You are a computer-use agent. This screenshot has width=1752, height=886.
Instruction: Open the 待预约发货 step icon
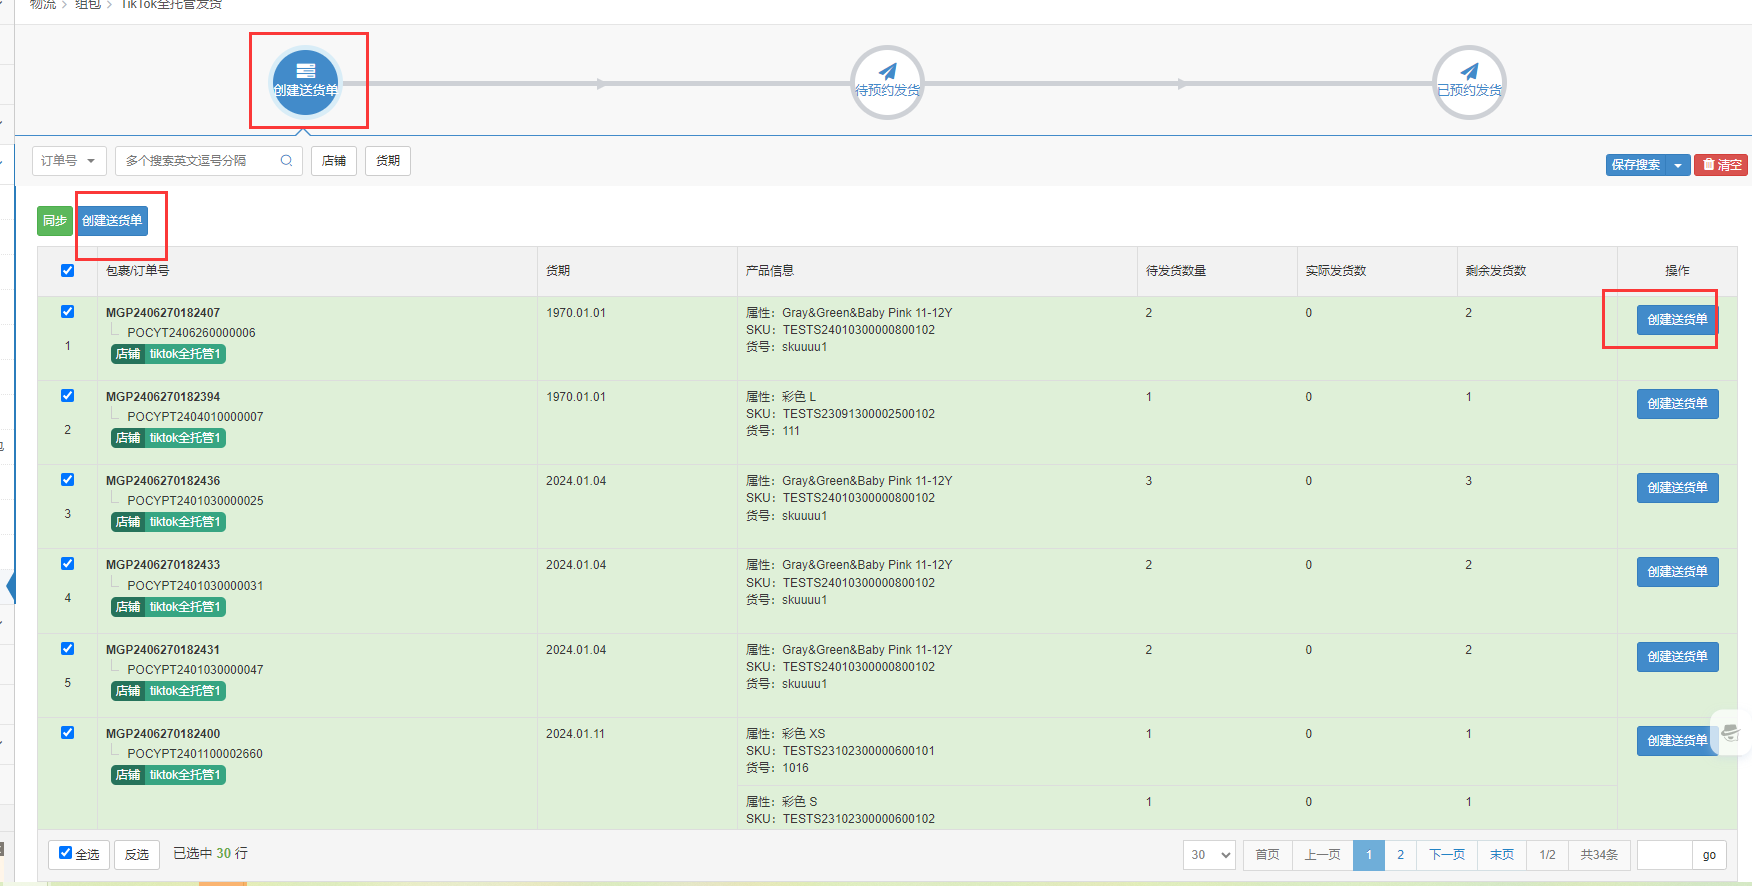pos(887,82)
